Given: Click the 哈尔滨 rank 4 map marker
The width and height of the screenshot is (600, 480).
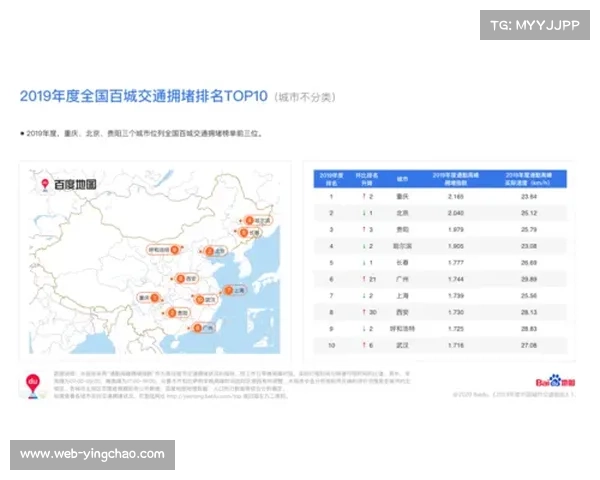Looking at the screenshot, I should pyautogui.click(x=258, y=220).
